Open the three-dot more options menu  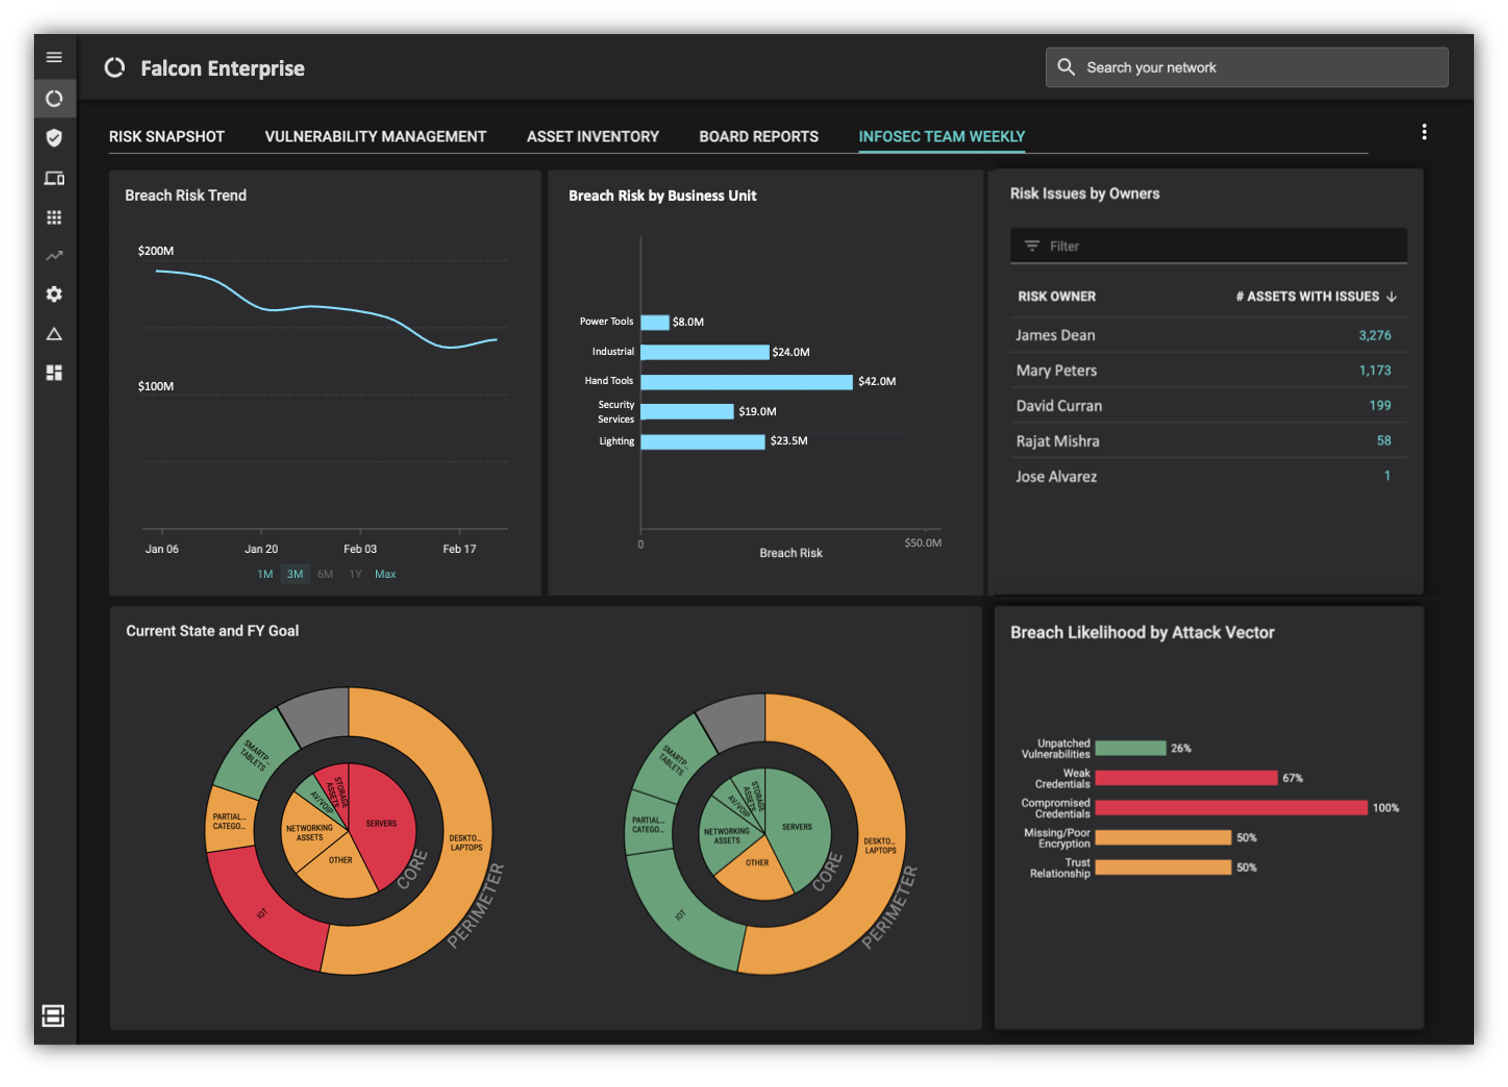1424,132
